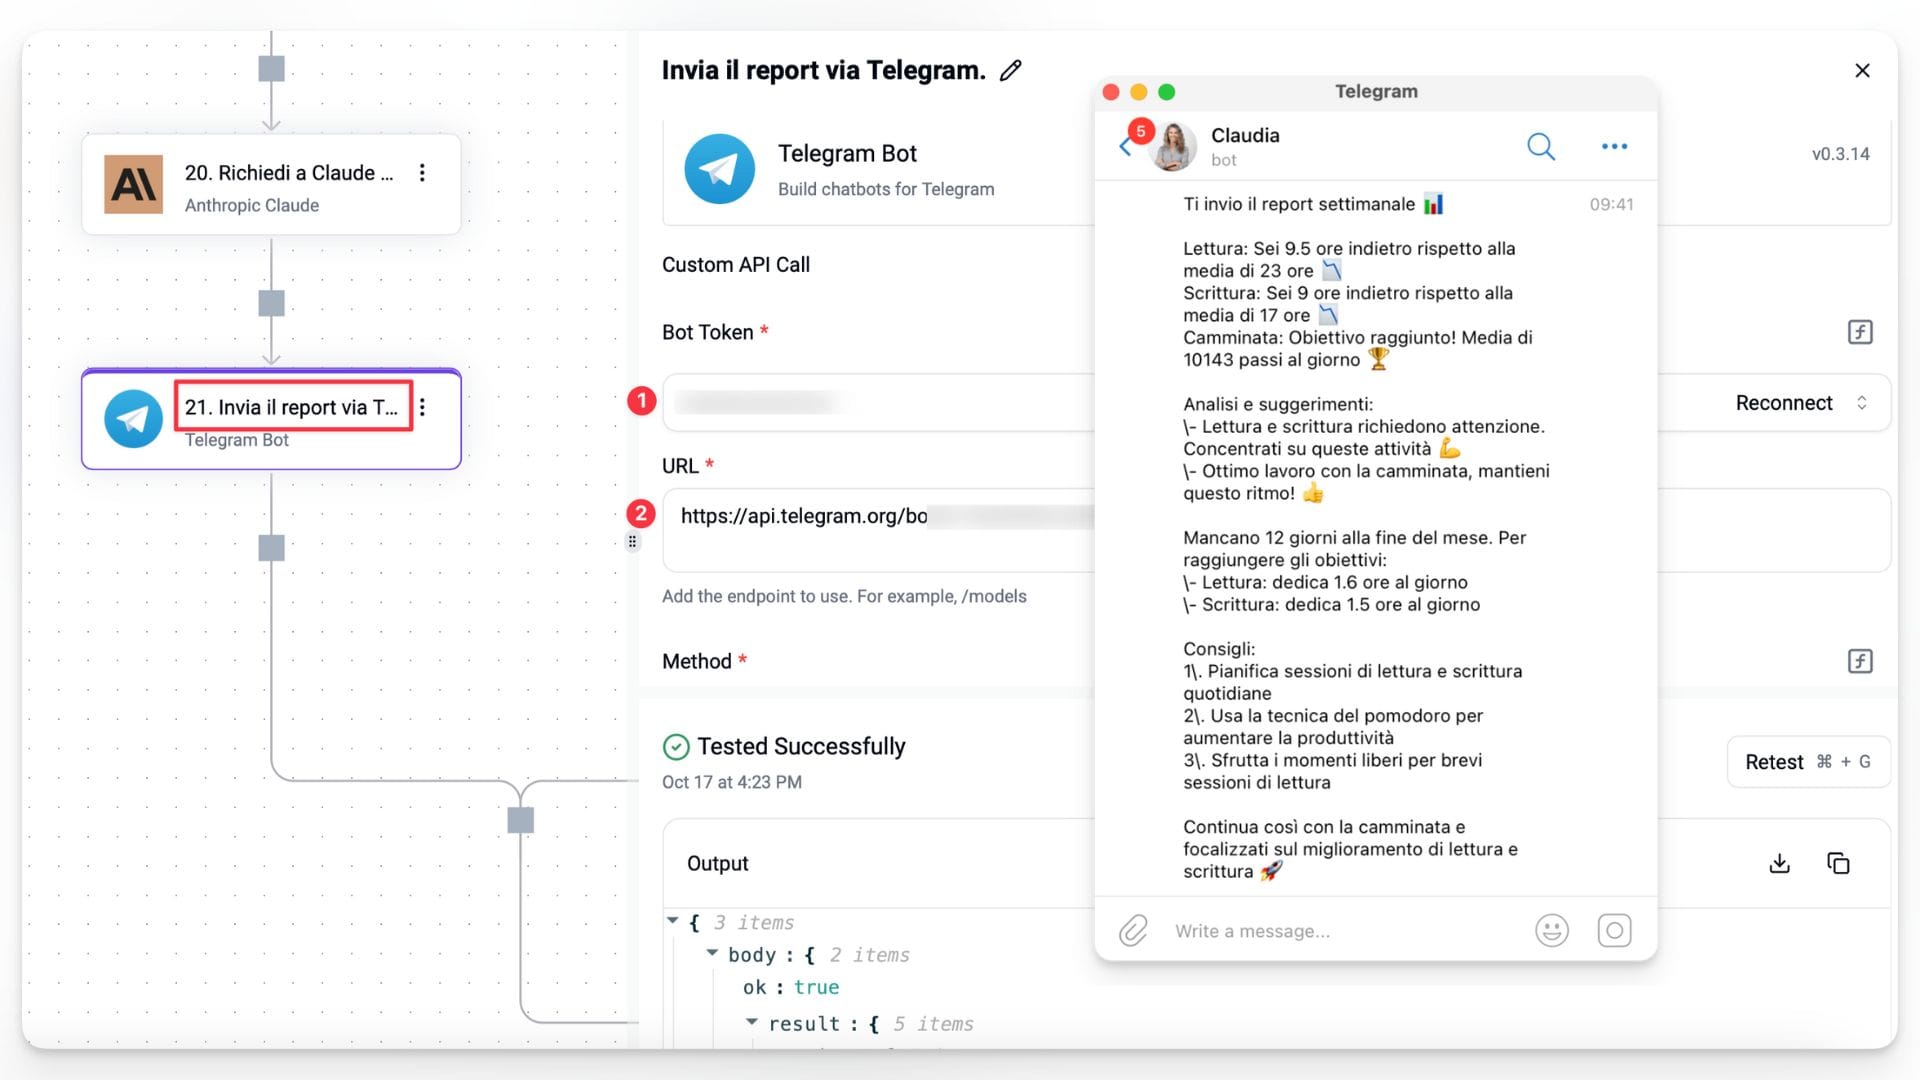Click add-step square on lower branch
Viewport: 1920px width, 1080px height.
point(520,820)
